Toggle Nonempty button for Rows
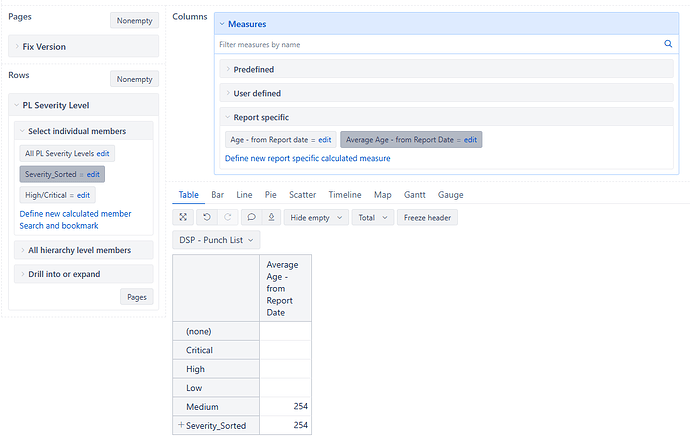690x446 pixels. [134, 79]
